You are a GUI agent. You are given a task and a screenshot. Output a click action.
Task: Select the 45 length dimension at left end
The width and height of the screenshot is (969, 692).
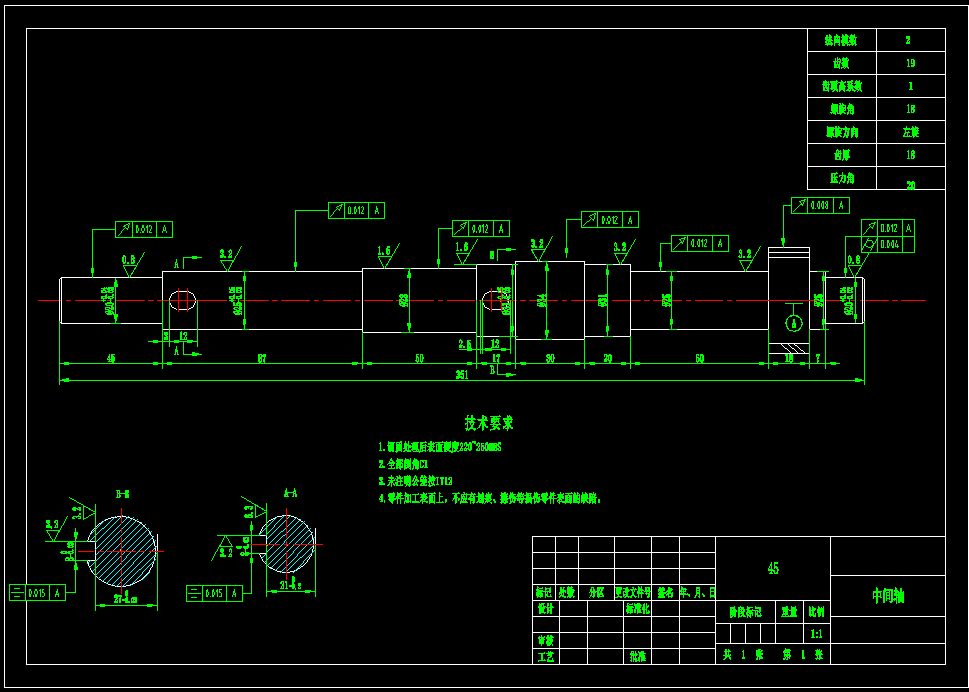pyautogui.click(x=111, y=358)
